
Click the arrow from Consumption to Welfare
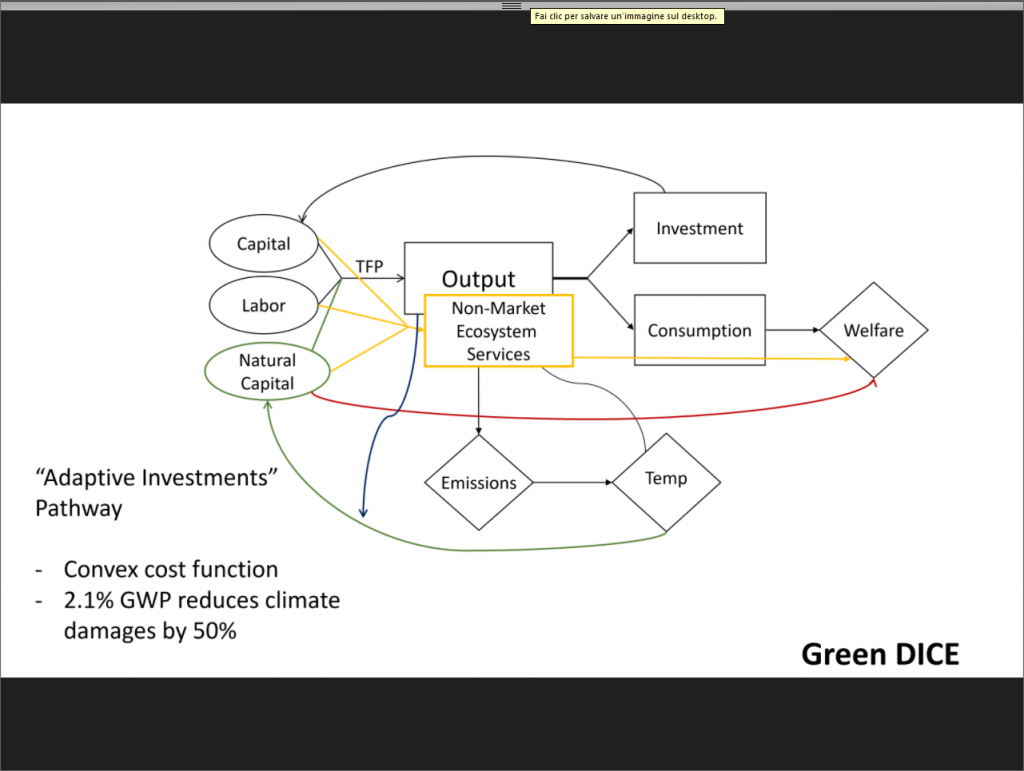[793, 330]
